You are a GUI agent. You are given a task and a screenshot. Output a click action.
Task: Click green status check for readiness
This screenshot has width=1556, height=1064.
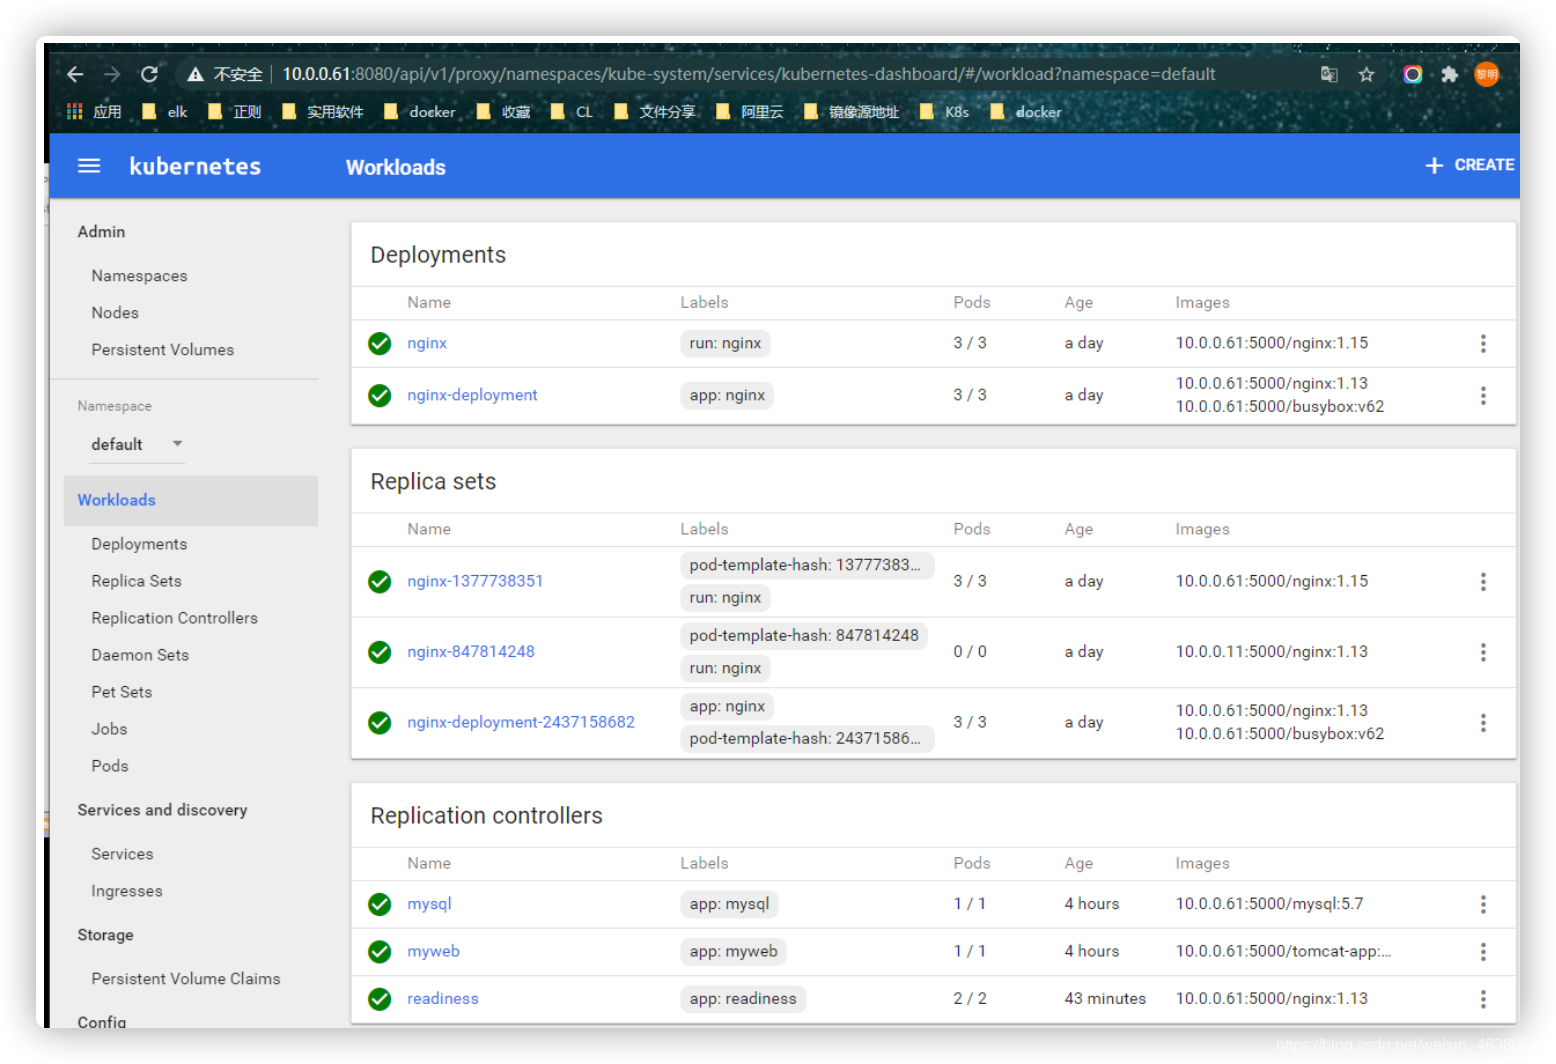tap(380, 998)
